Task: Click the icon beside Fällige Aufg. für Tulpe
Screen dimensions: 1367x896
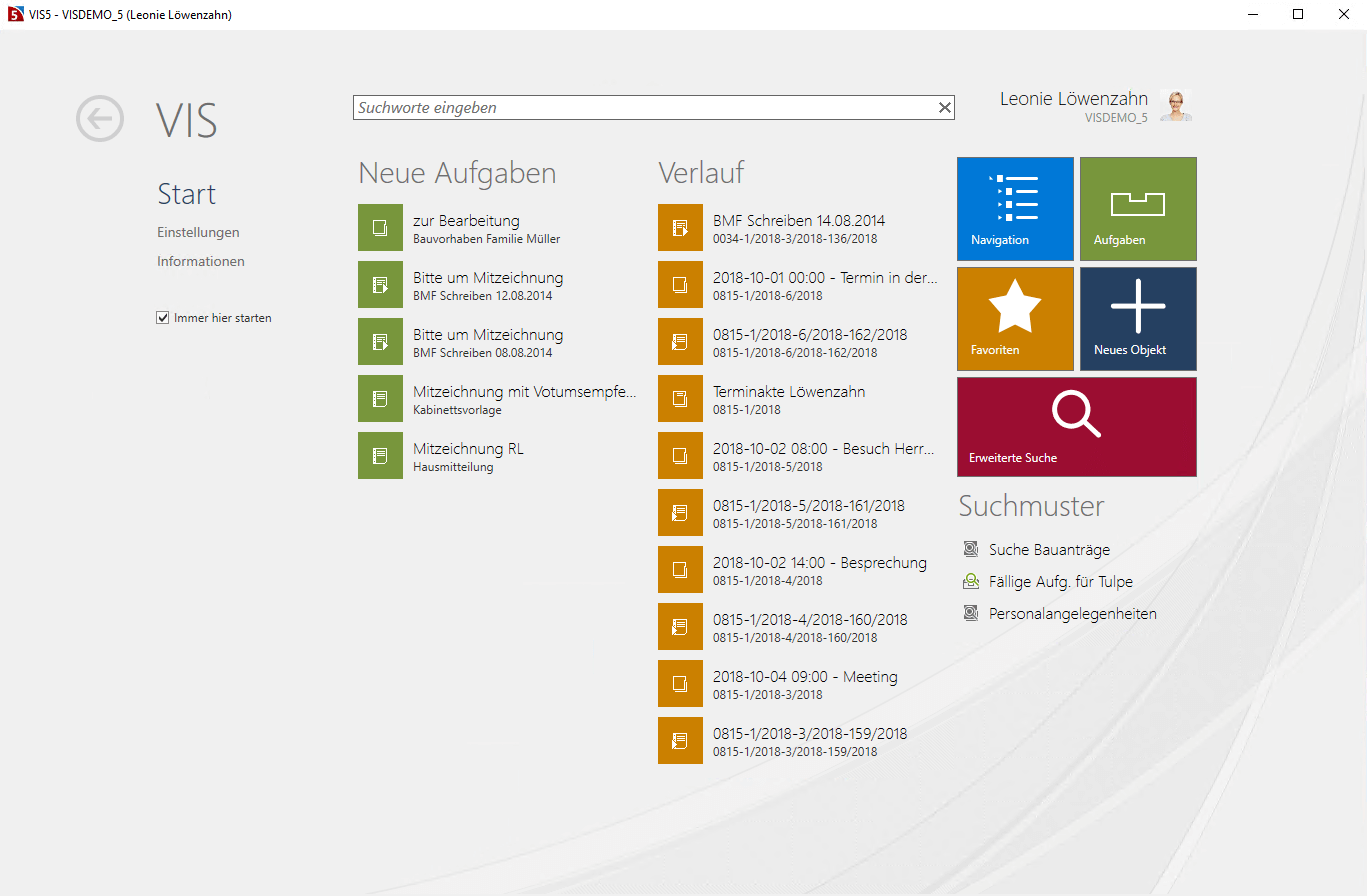Action: pyautogui.click(x=970, y=581)
